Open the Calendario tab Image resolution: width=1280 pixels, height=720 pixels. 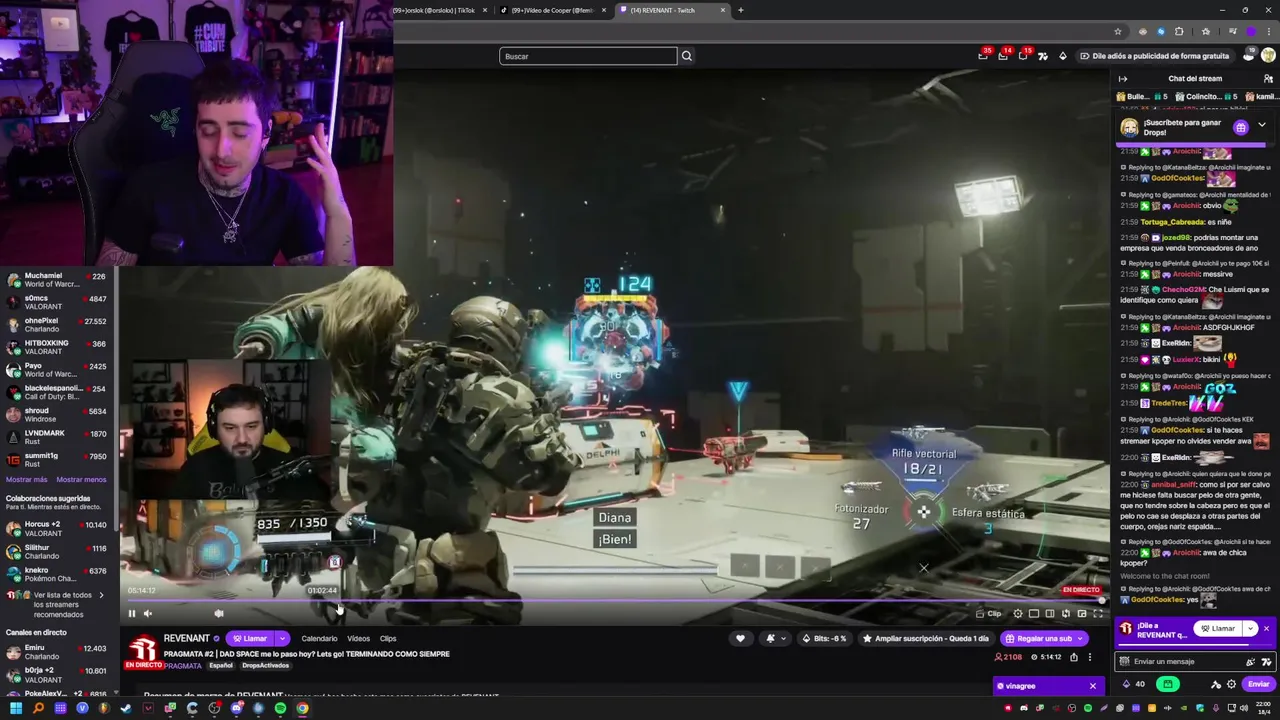[319, 638]
